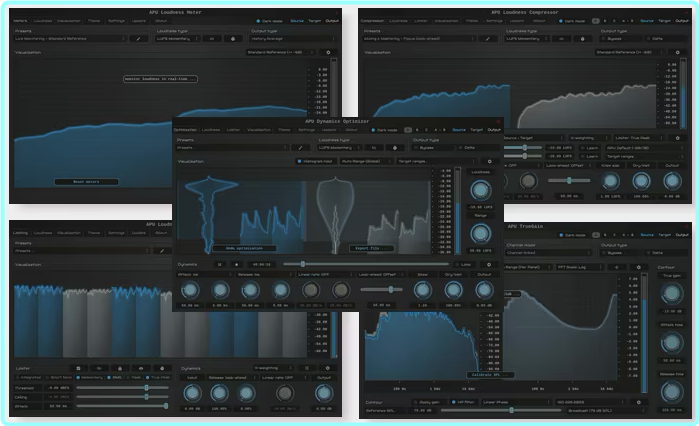
Task: Open Visualization gear settings in Loudness Compressor
Action: pyautogui.click(x=678, y=52)
